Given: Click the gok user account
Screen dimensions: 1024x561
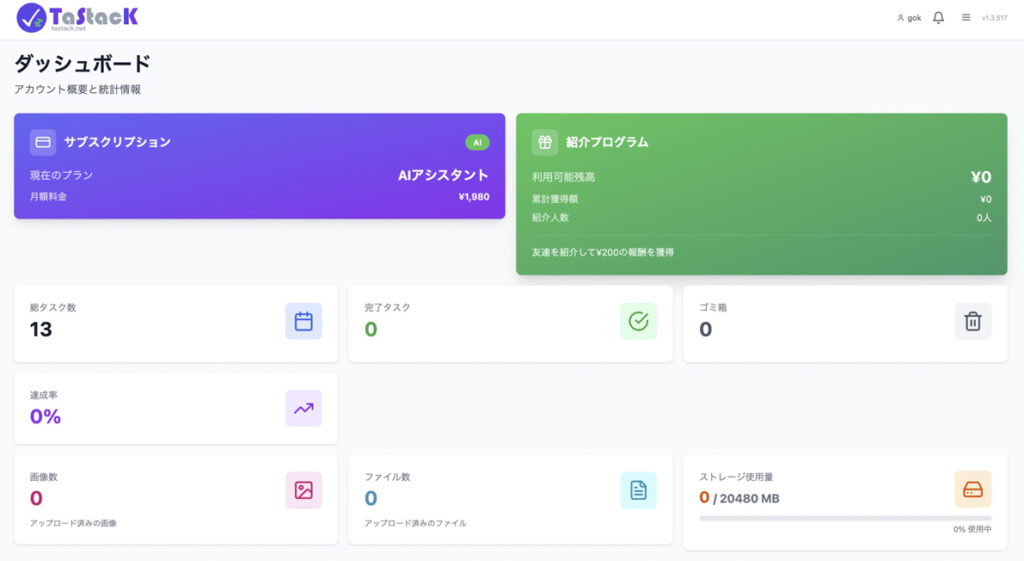Looking at the screenshot, I should tap(909, 18).
